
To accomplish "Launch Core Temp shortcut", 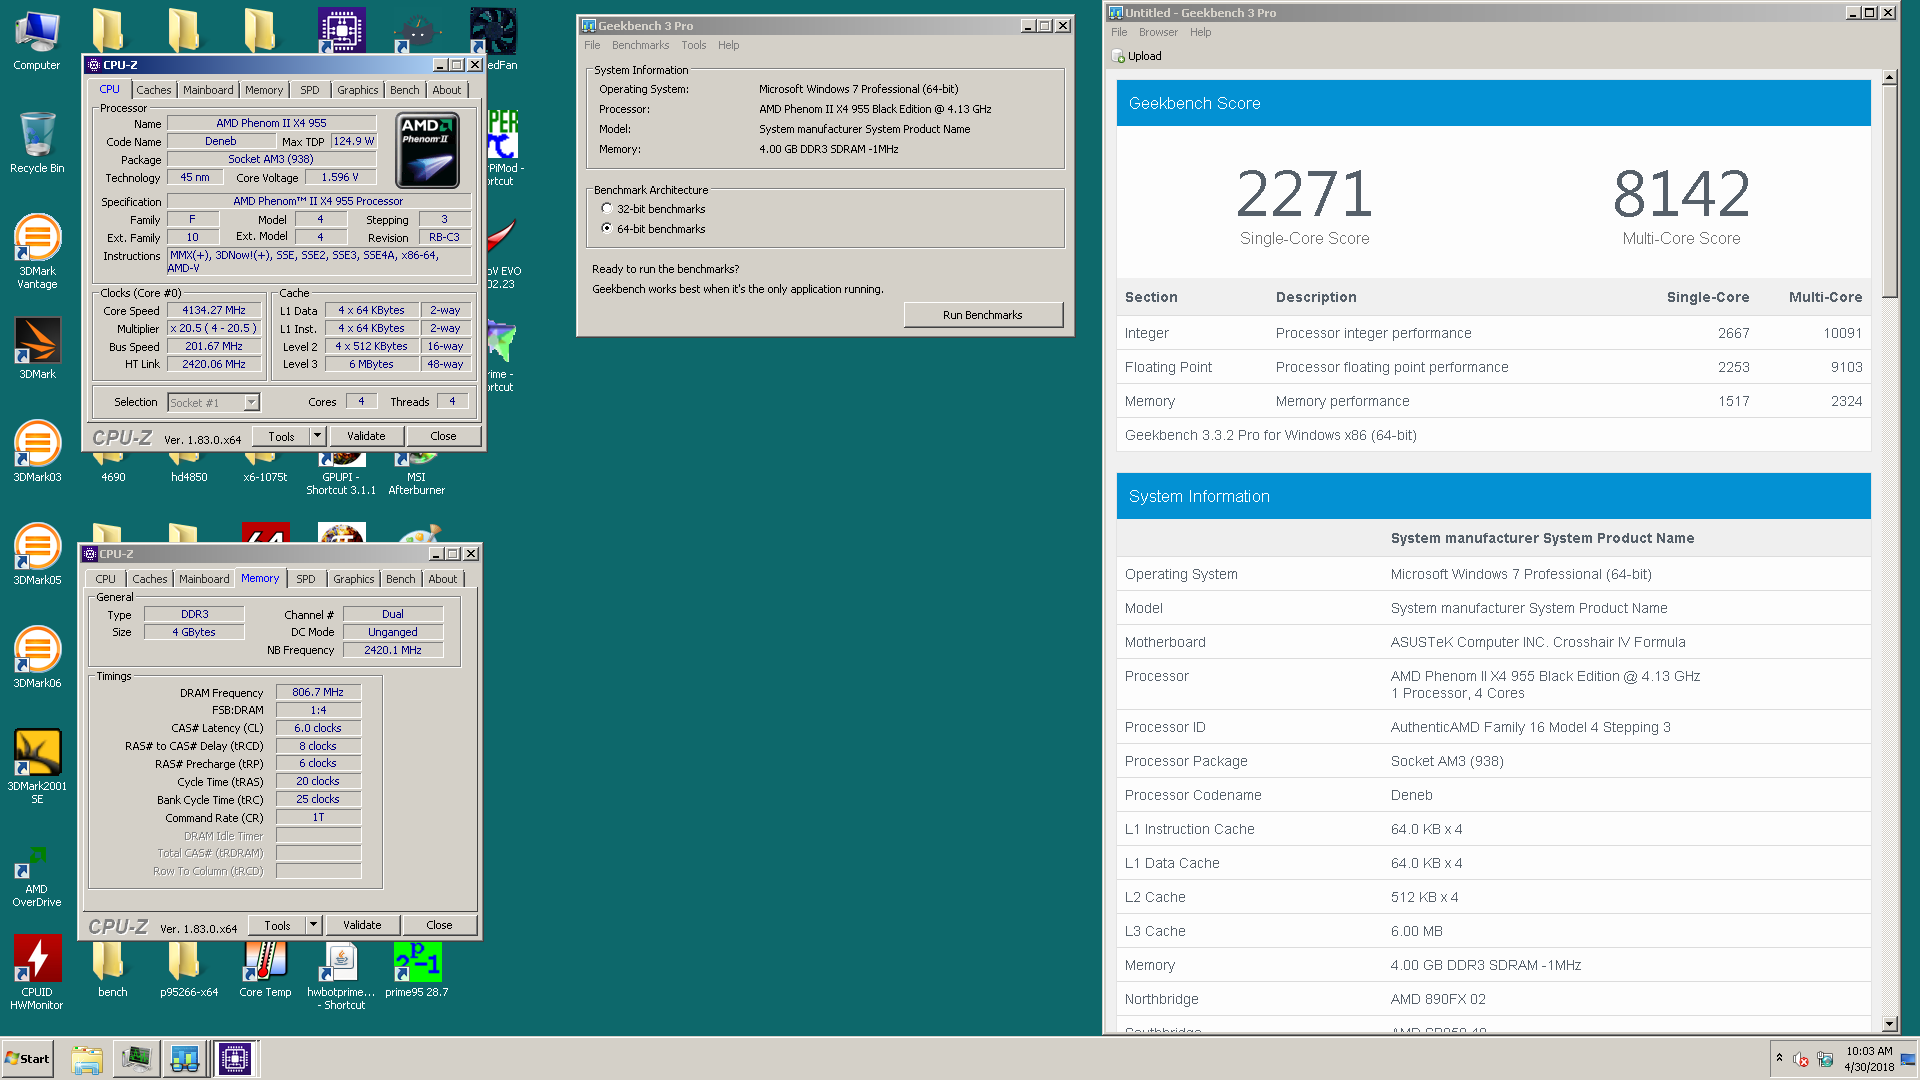I will tap(265, 968).
